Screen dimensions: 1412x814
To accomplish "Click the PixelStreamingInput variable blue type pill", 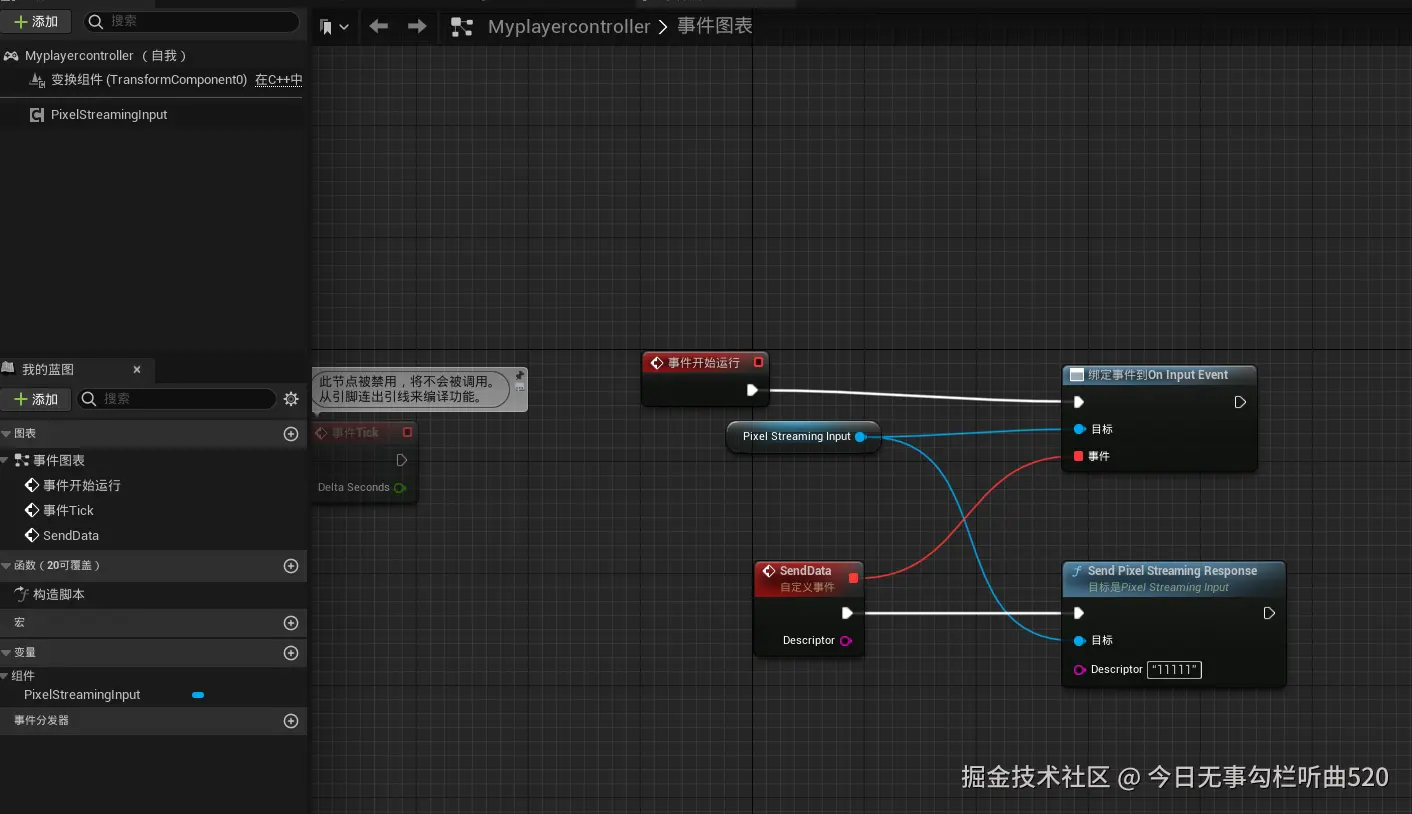I will [198, 695].
